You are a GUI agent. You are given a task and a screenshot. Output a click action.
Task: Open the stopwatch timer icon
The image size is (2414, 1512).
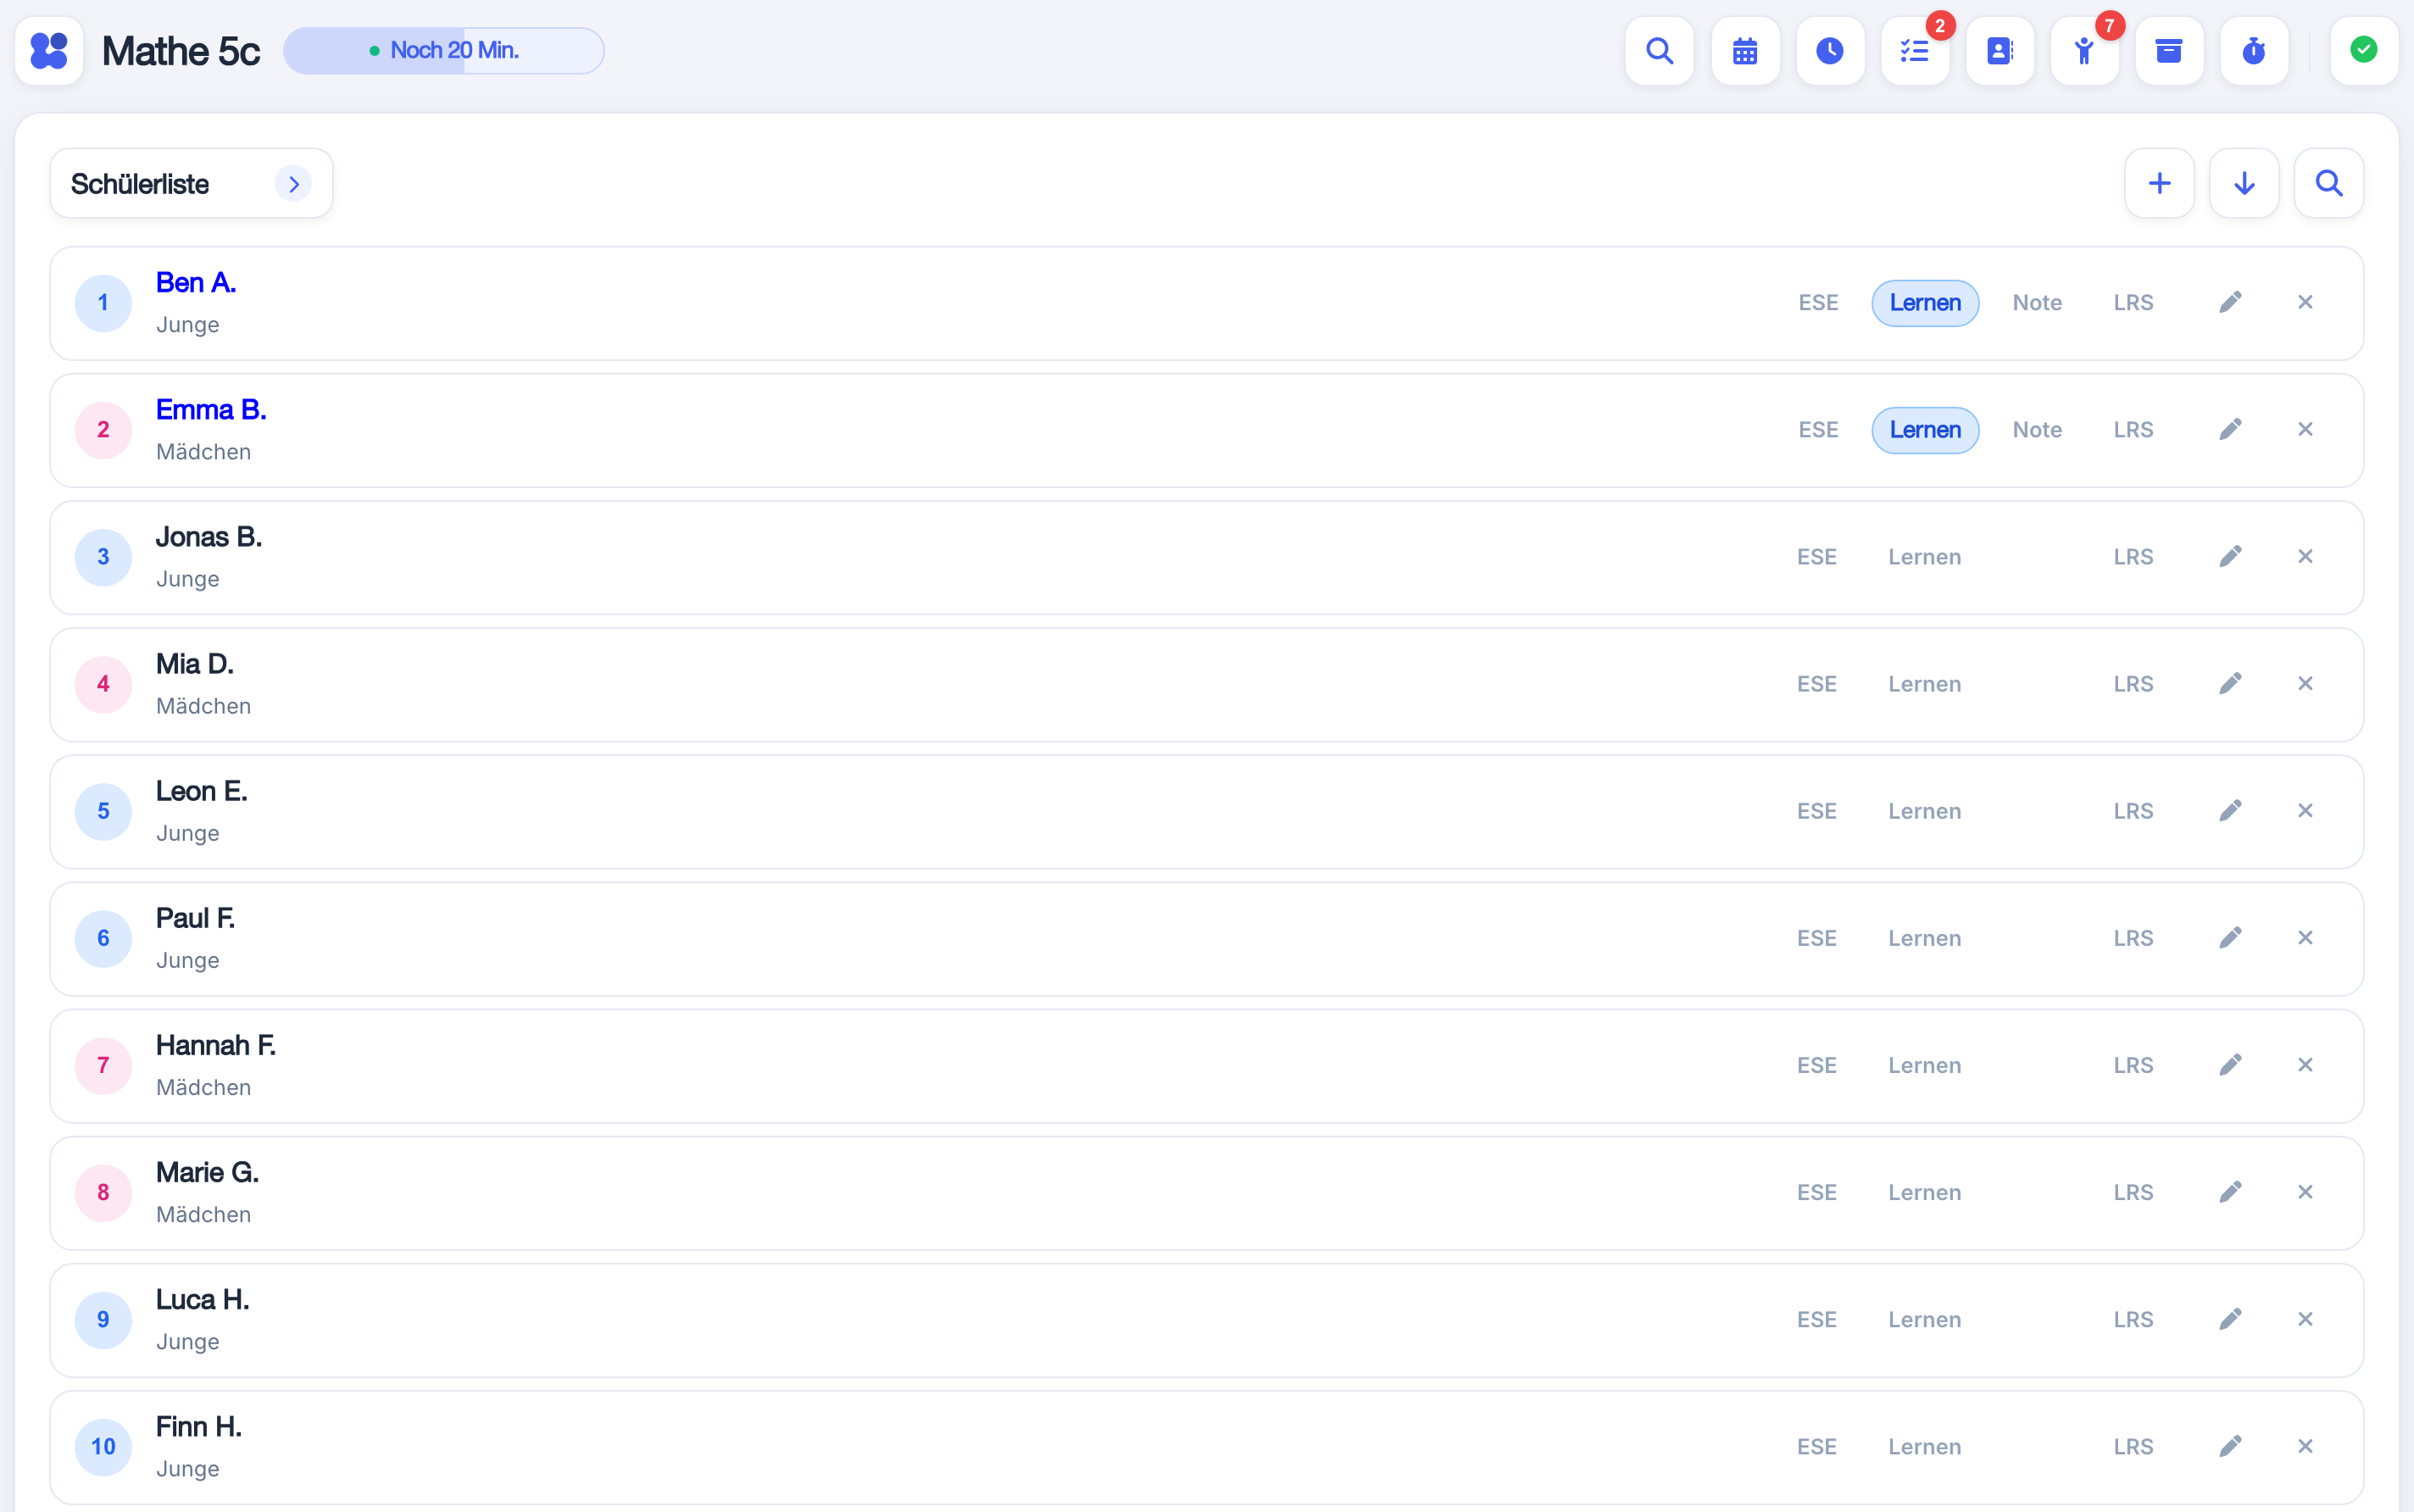2254,51
